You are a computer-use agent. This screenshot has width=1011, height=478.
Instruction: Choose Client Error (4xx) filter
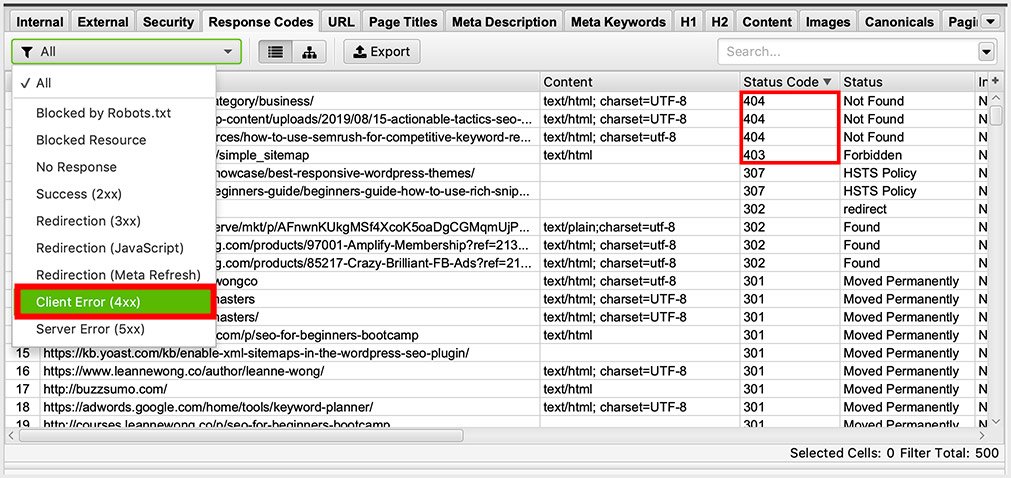(114, 303)
